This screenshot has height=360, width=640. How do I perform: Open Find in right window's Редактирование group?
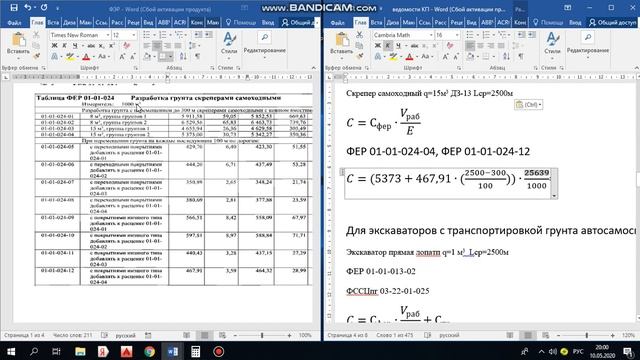click(x=588, y=38)
